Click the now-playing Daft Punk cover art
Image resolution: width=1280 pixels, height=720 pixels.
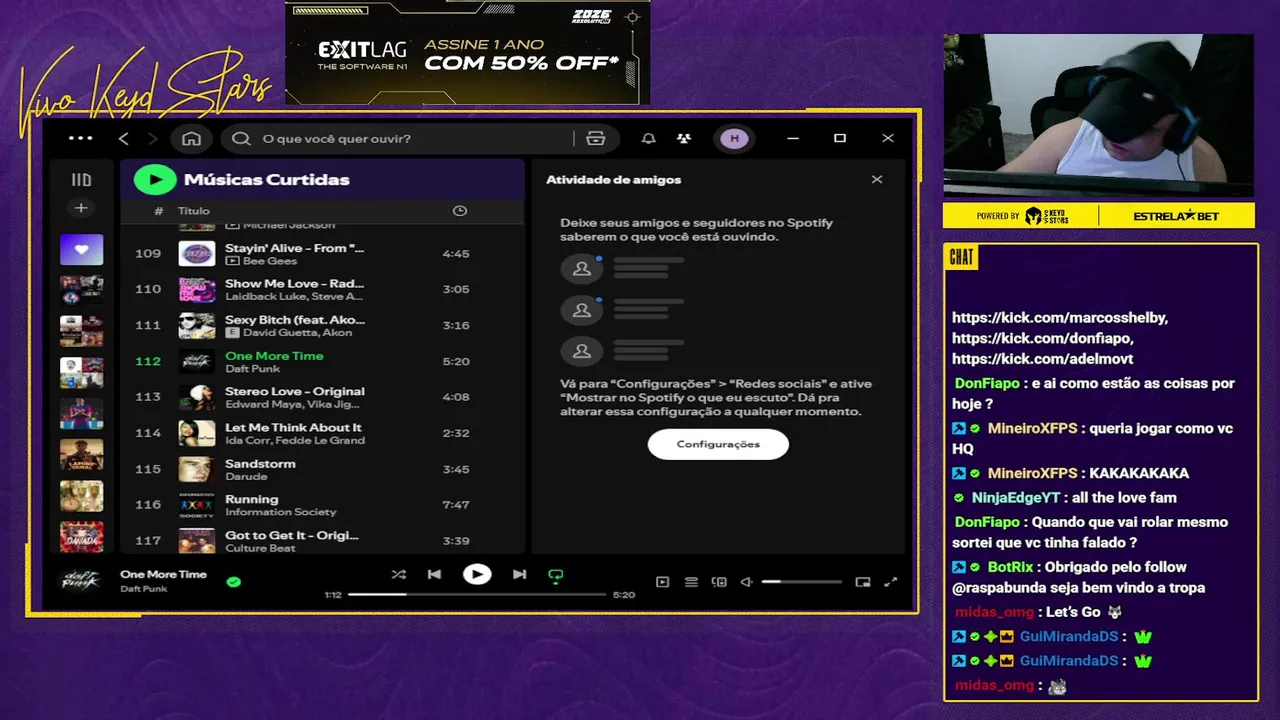(x=81, y=581)
